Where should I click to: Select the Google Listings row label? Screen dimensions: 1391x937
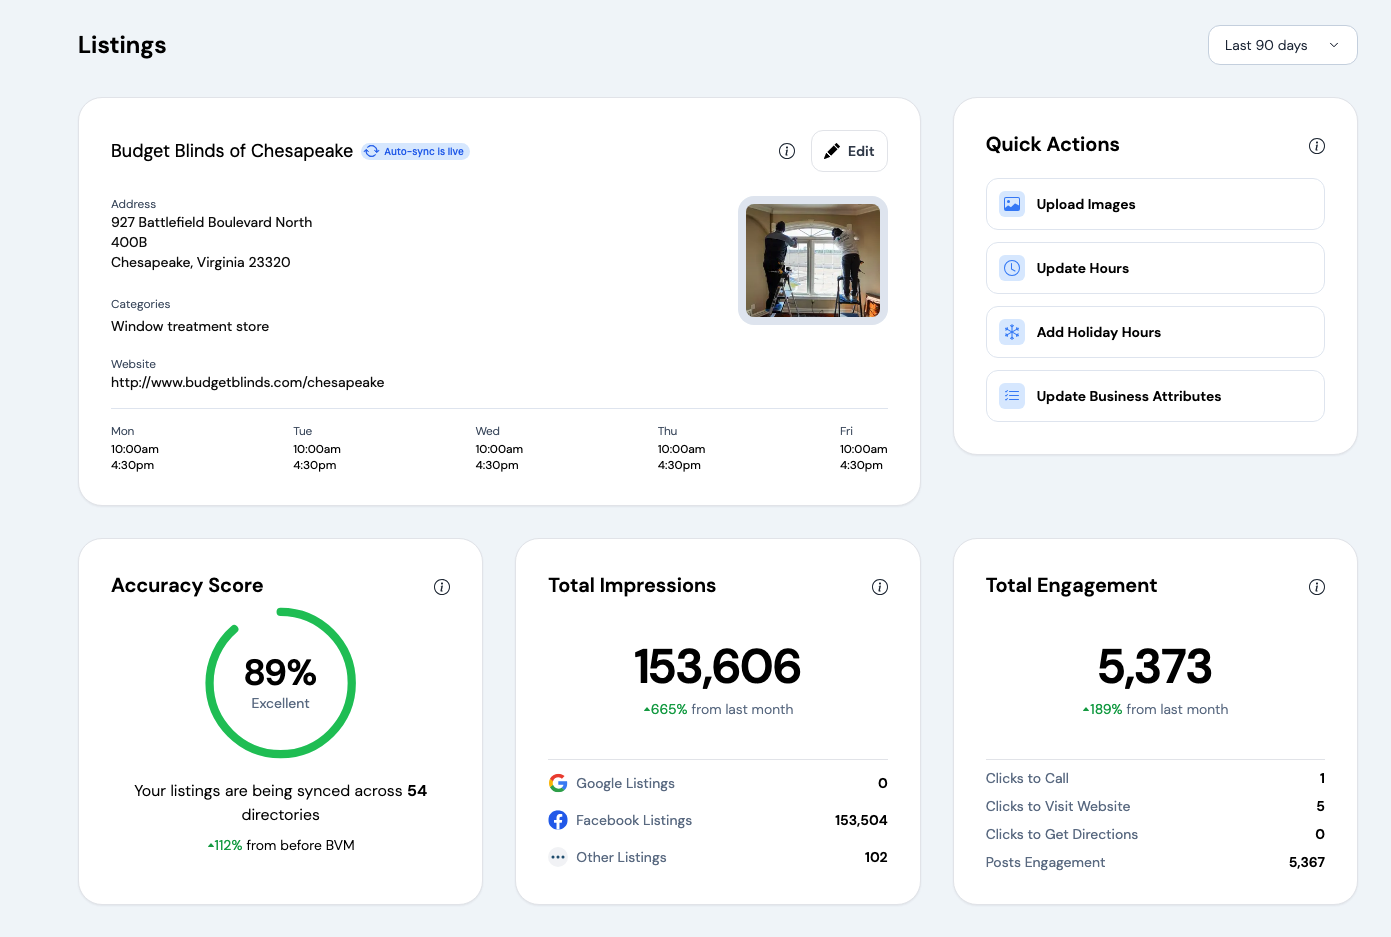pyautogui.click(x=625, y=783)
